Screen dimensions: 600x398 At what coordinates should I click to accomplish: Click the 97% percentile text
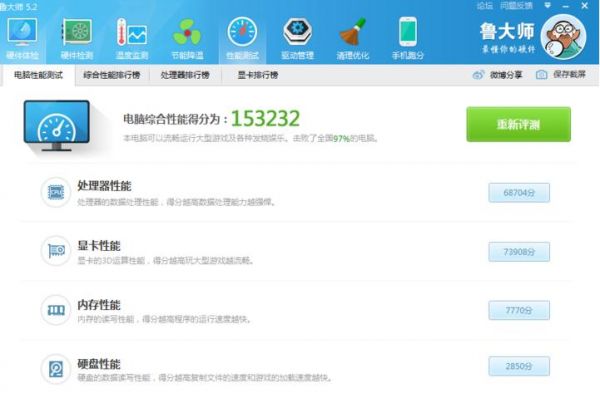(x=341, y=139)
